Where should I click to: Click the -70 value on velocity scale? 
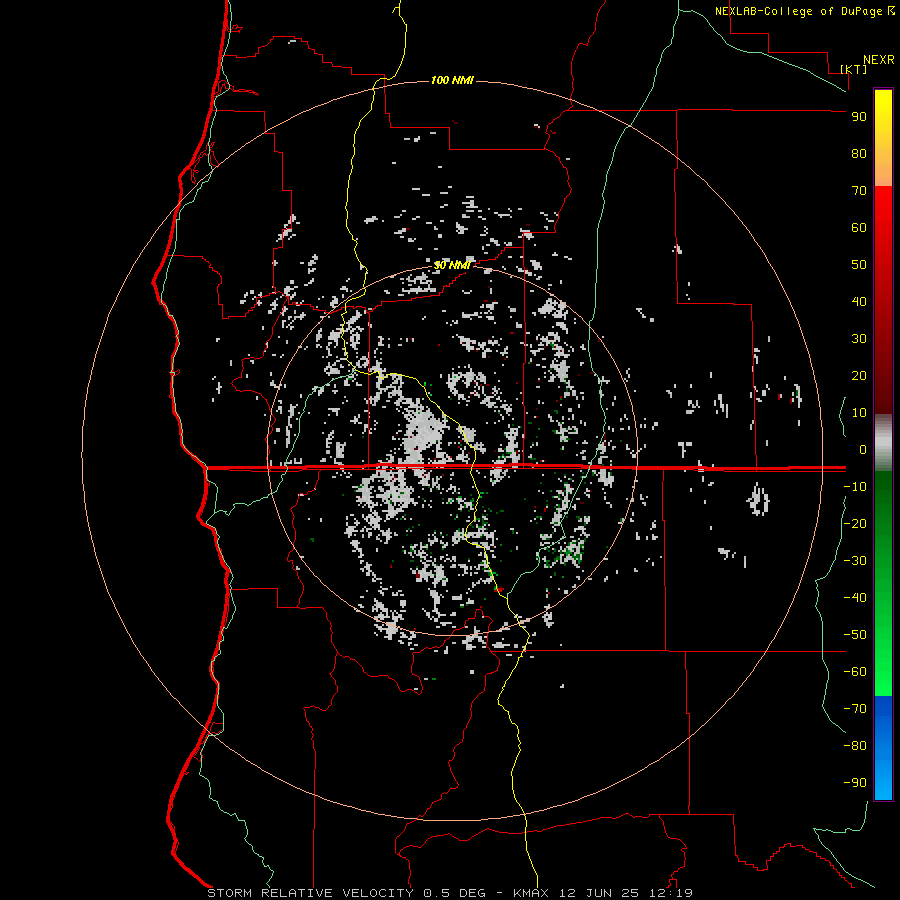tap(855, 709)
